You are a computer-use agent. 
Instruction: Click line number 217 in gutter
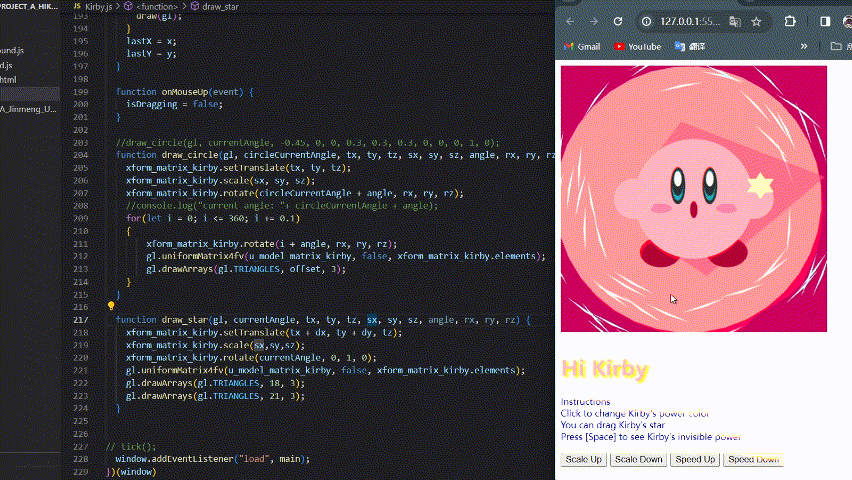(x=80, y=320)
